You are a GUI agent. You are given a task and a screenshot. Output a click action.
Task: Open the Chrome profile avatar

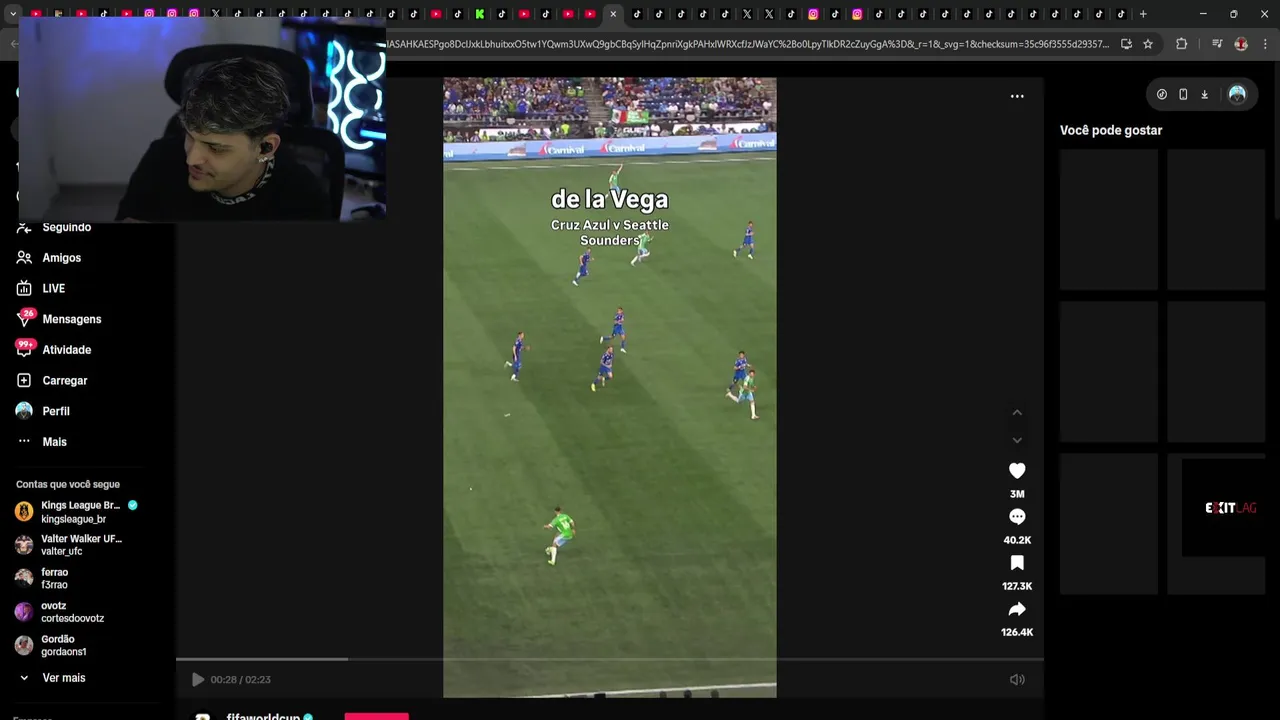pyautogui.click(x=1241, y=44)
